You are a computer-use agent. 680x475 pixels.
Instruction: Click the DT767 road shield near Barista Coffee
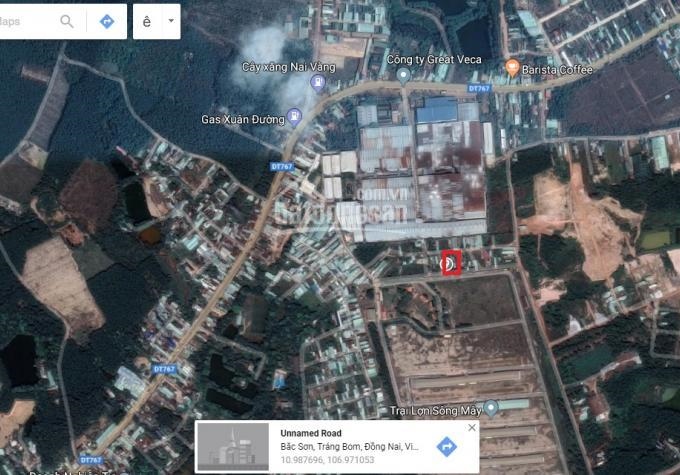coord(479,88)
